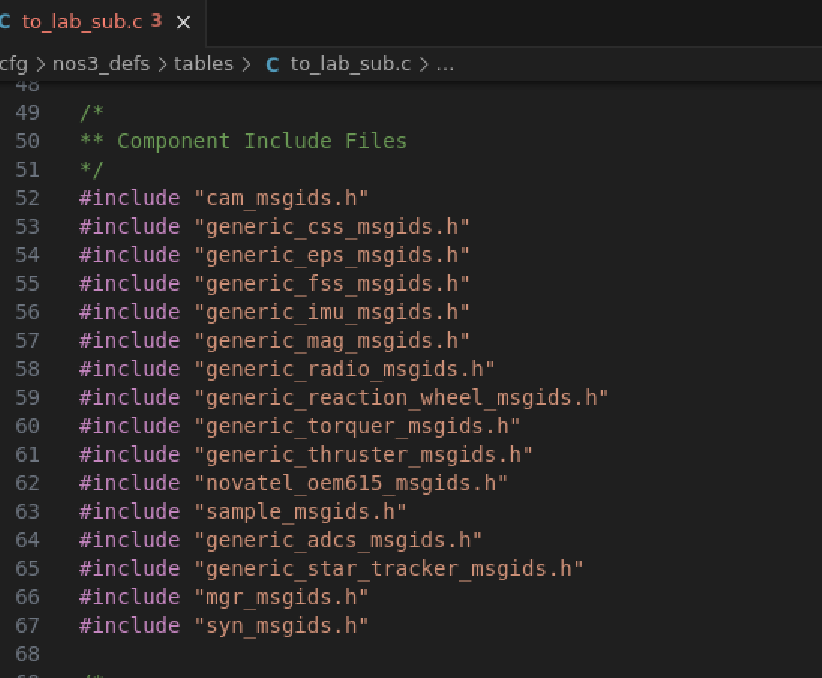Open the nos3_defs breadcrumb segment
Image resolution: width=822 pixels, height=678 pixels.
[x=101, y=64]
